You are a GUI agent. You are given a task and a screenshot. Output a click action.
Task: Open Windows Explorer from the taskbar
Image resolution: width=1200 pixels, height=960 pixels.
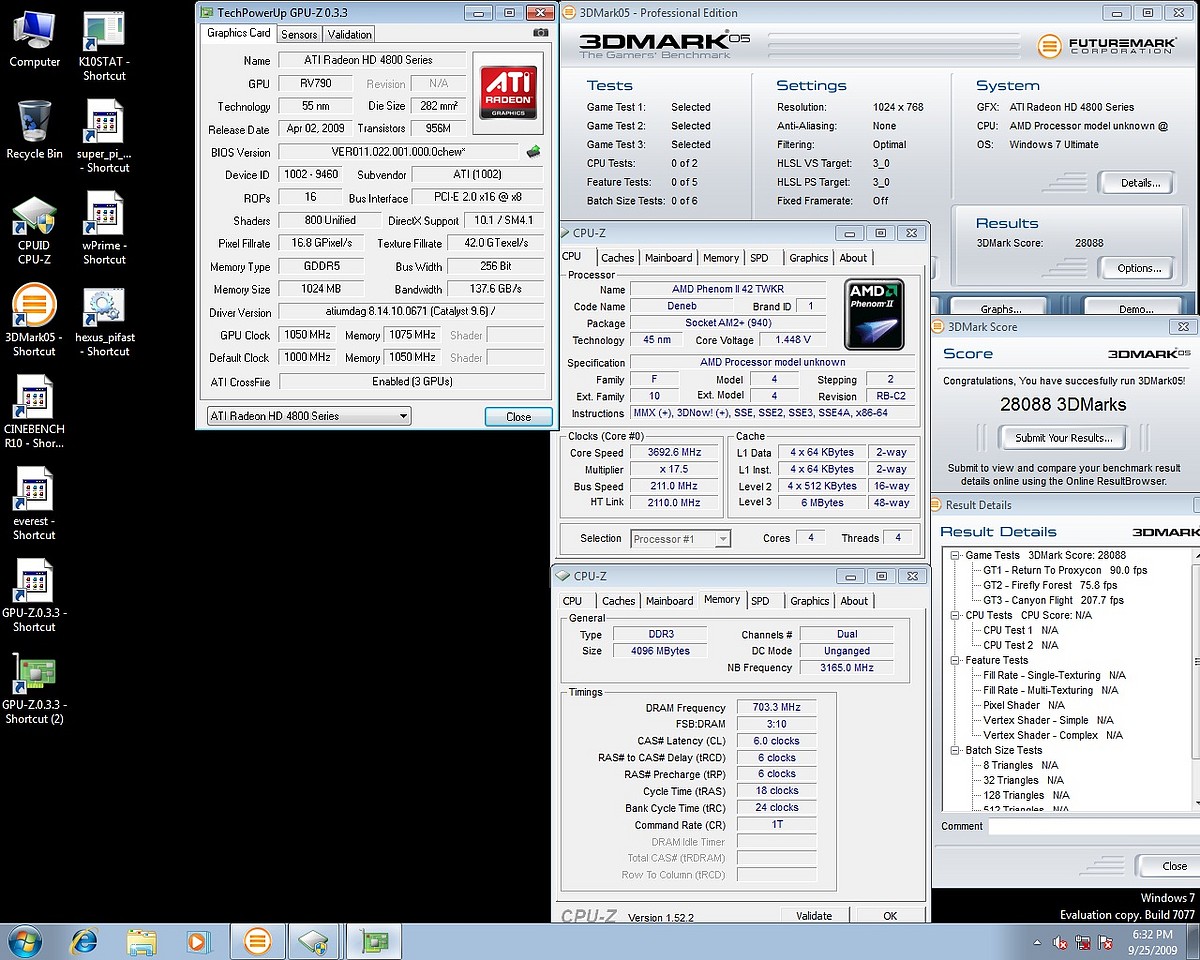tap(142, 941)
